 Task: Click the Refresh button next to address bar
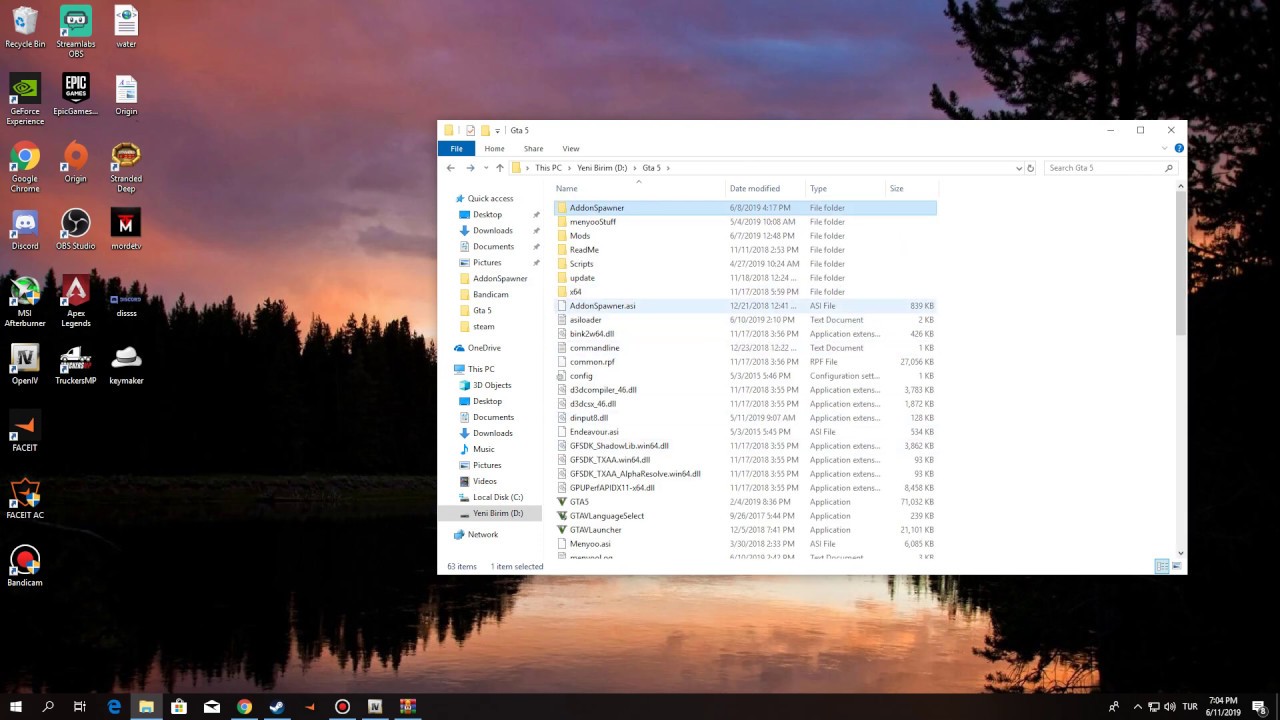[x=1031, y=168]
